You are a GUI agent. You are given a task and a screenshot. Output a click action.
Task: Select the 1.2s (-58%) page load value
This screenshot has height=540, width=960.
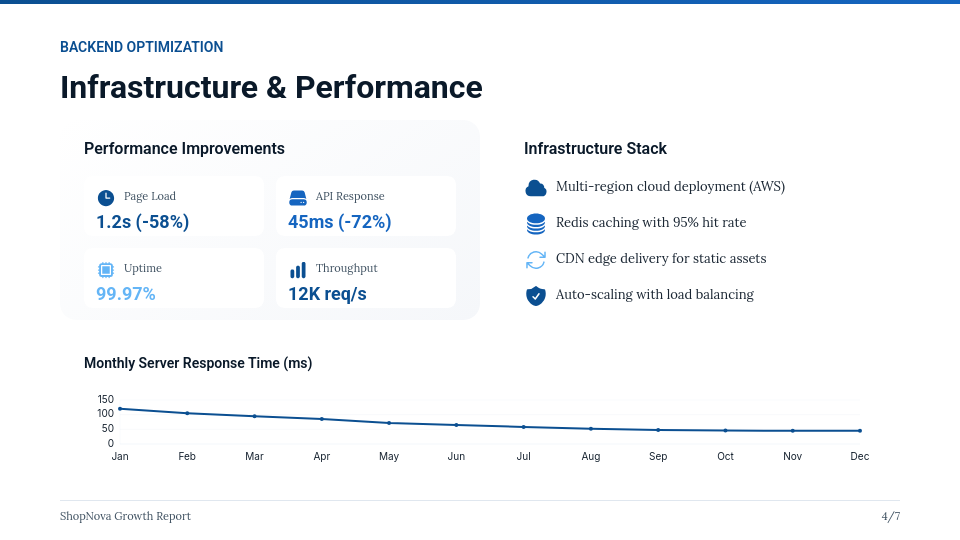pos(142,222)
